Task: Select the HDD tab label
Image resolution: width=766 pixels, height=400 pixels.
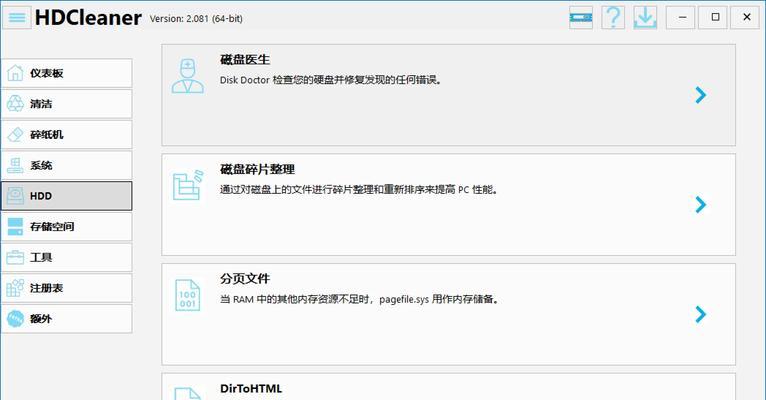Action: pyautogui.click(x=41, y=196)
